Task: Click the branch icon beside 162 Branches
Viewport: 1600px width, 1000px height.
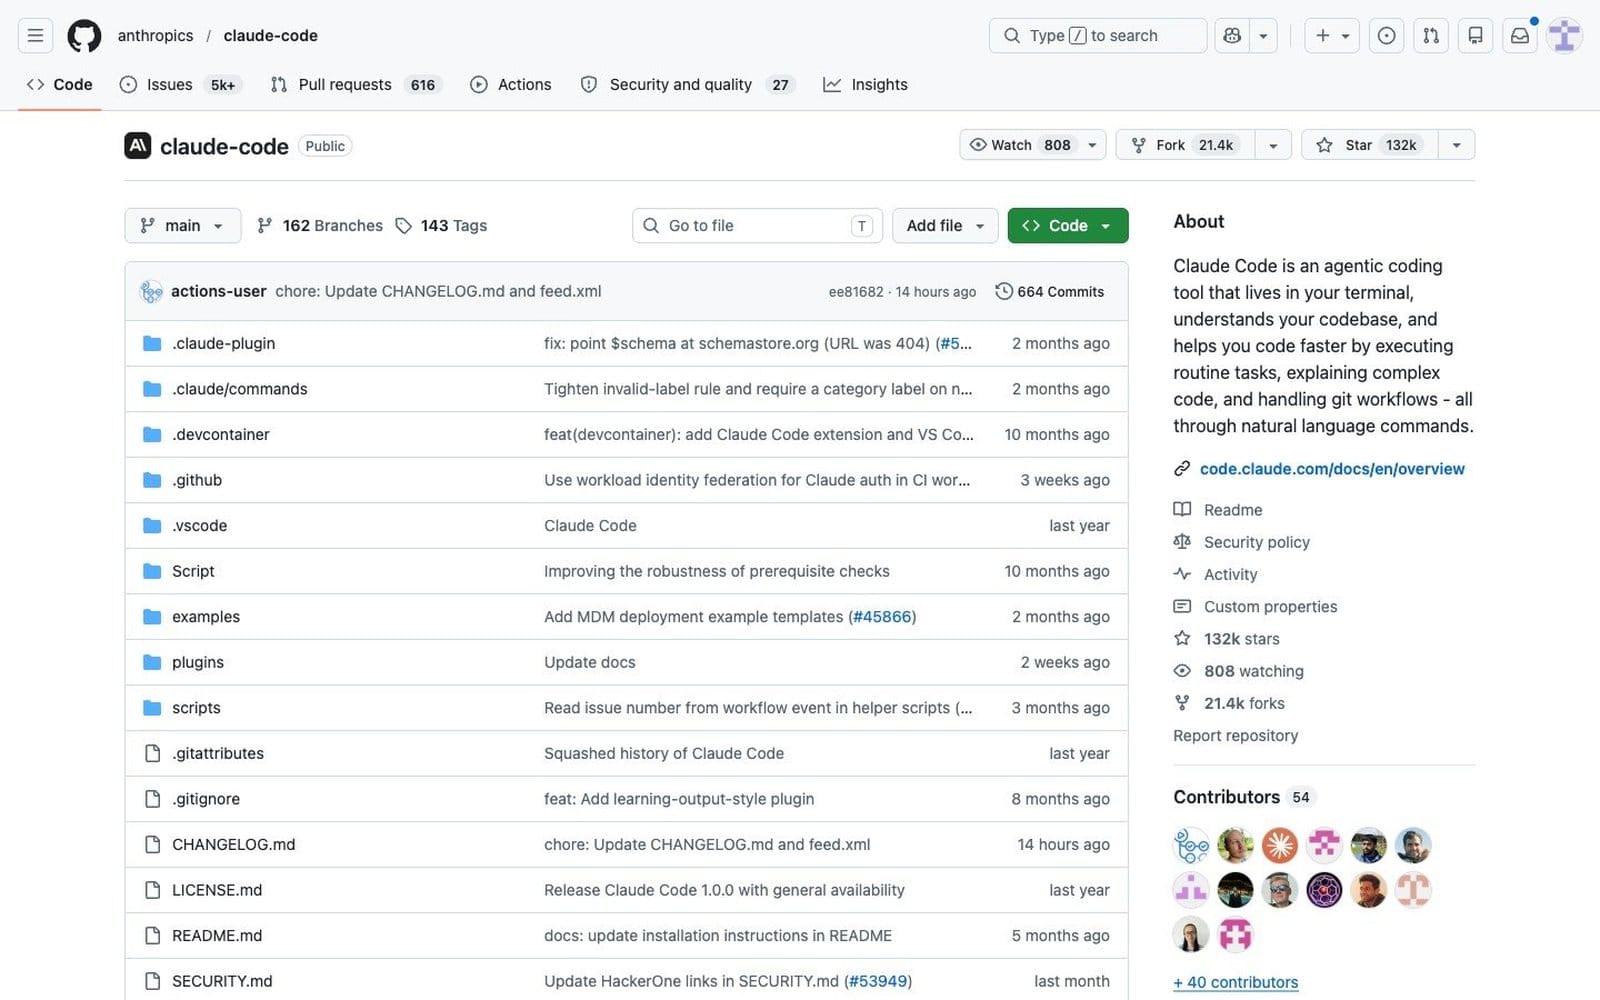Action: click(265, 226)
